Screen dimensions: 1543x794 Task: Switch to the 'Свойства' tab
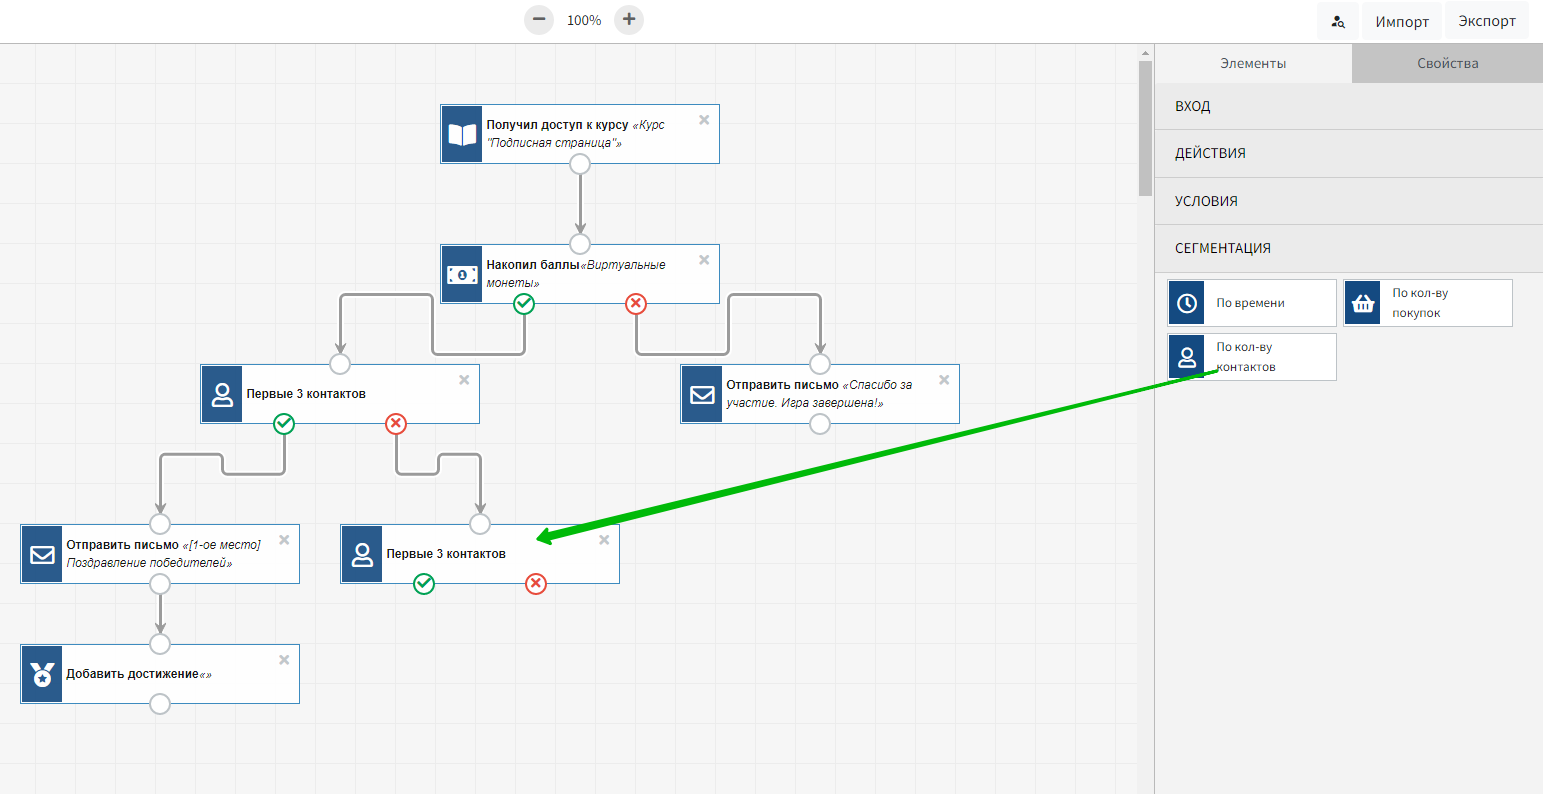tap(1447, 63)
